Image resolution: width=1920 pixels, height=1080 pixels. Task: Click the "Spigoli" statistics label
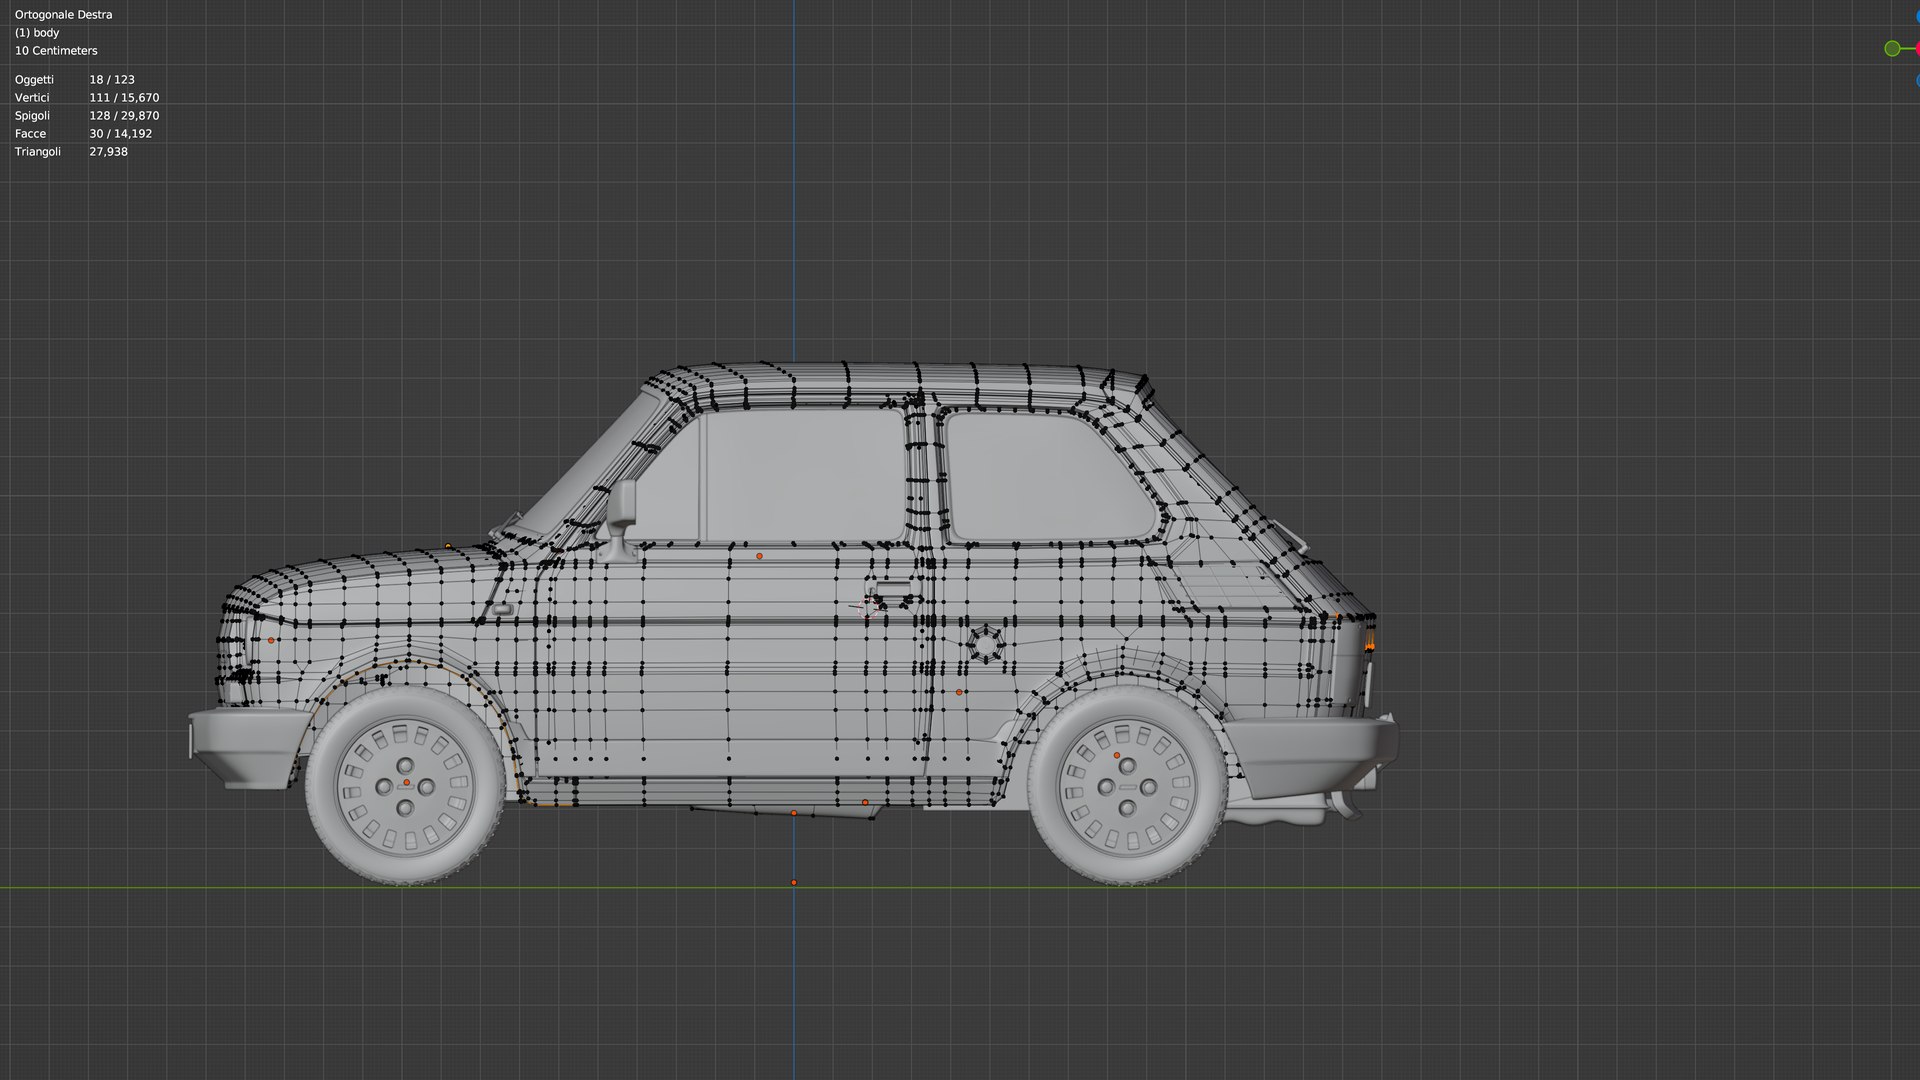tap(32, 116)
